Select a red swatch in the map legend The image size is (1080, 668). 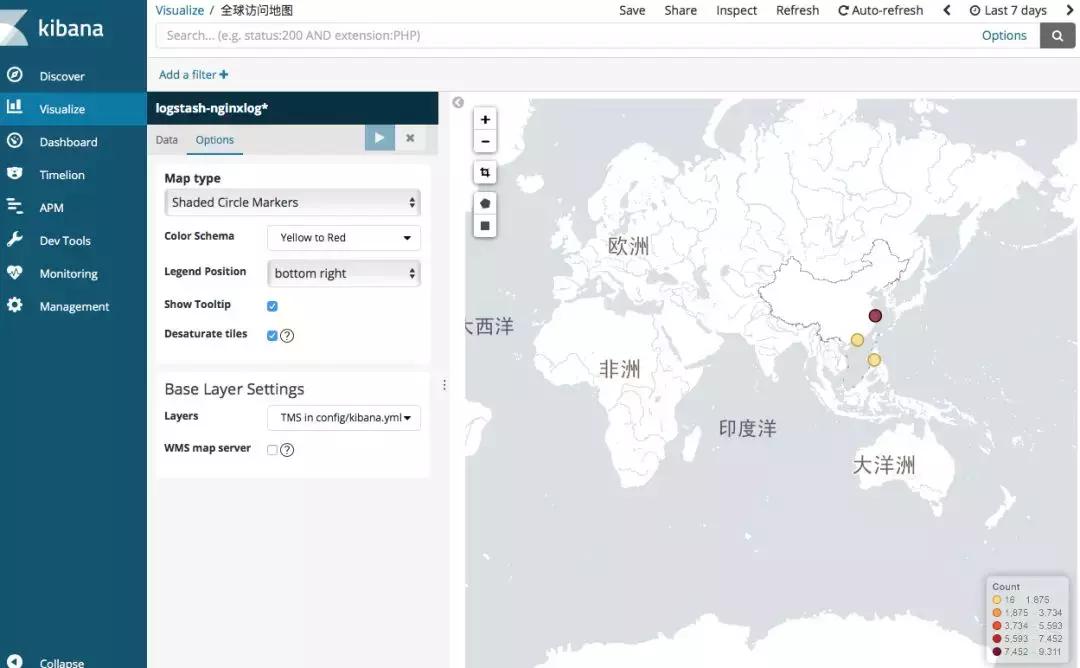click(x=996, y=625)
